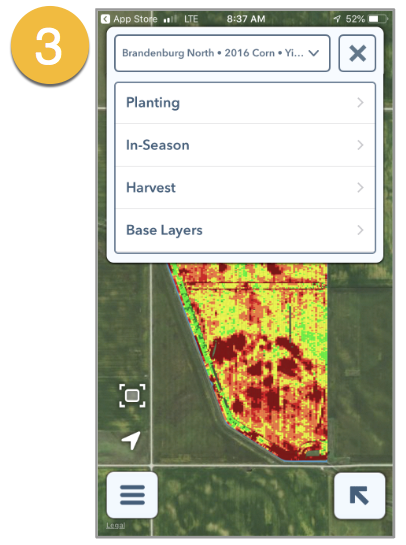Image resolution: width=406 pixels, height=545 pixels.
Task: Open the Brandenburg North 2016 Corn dropdown
Action: [x=222, y=53]
